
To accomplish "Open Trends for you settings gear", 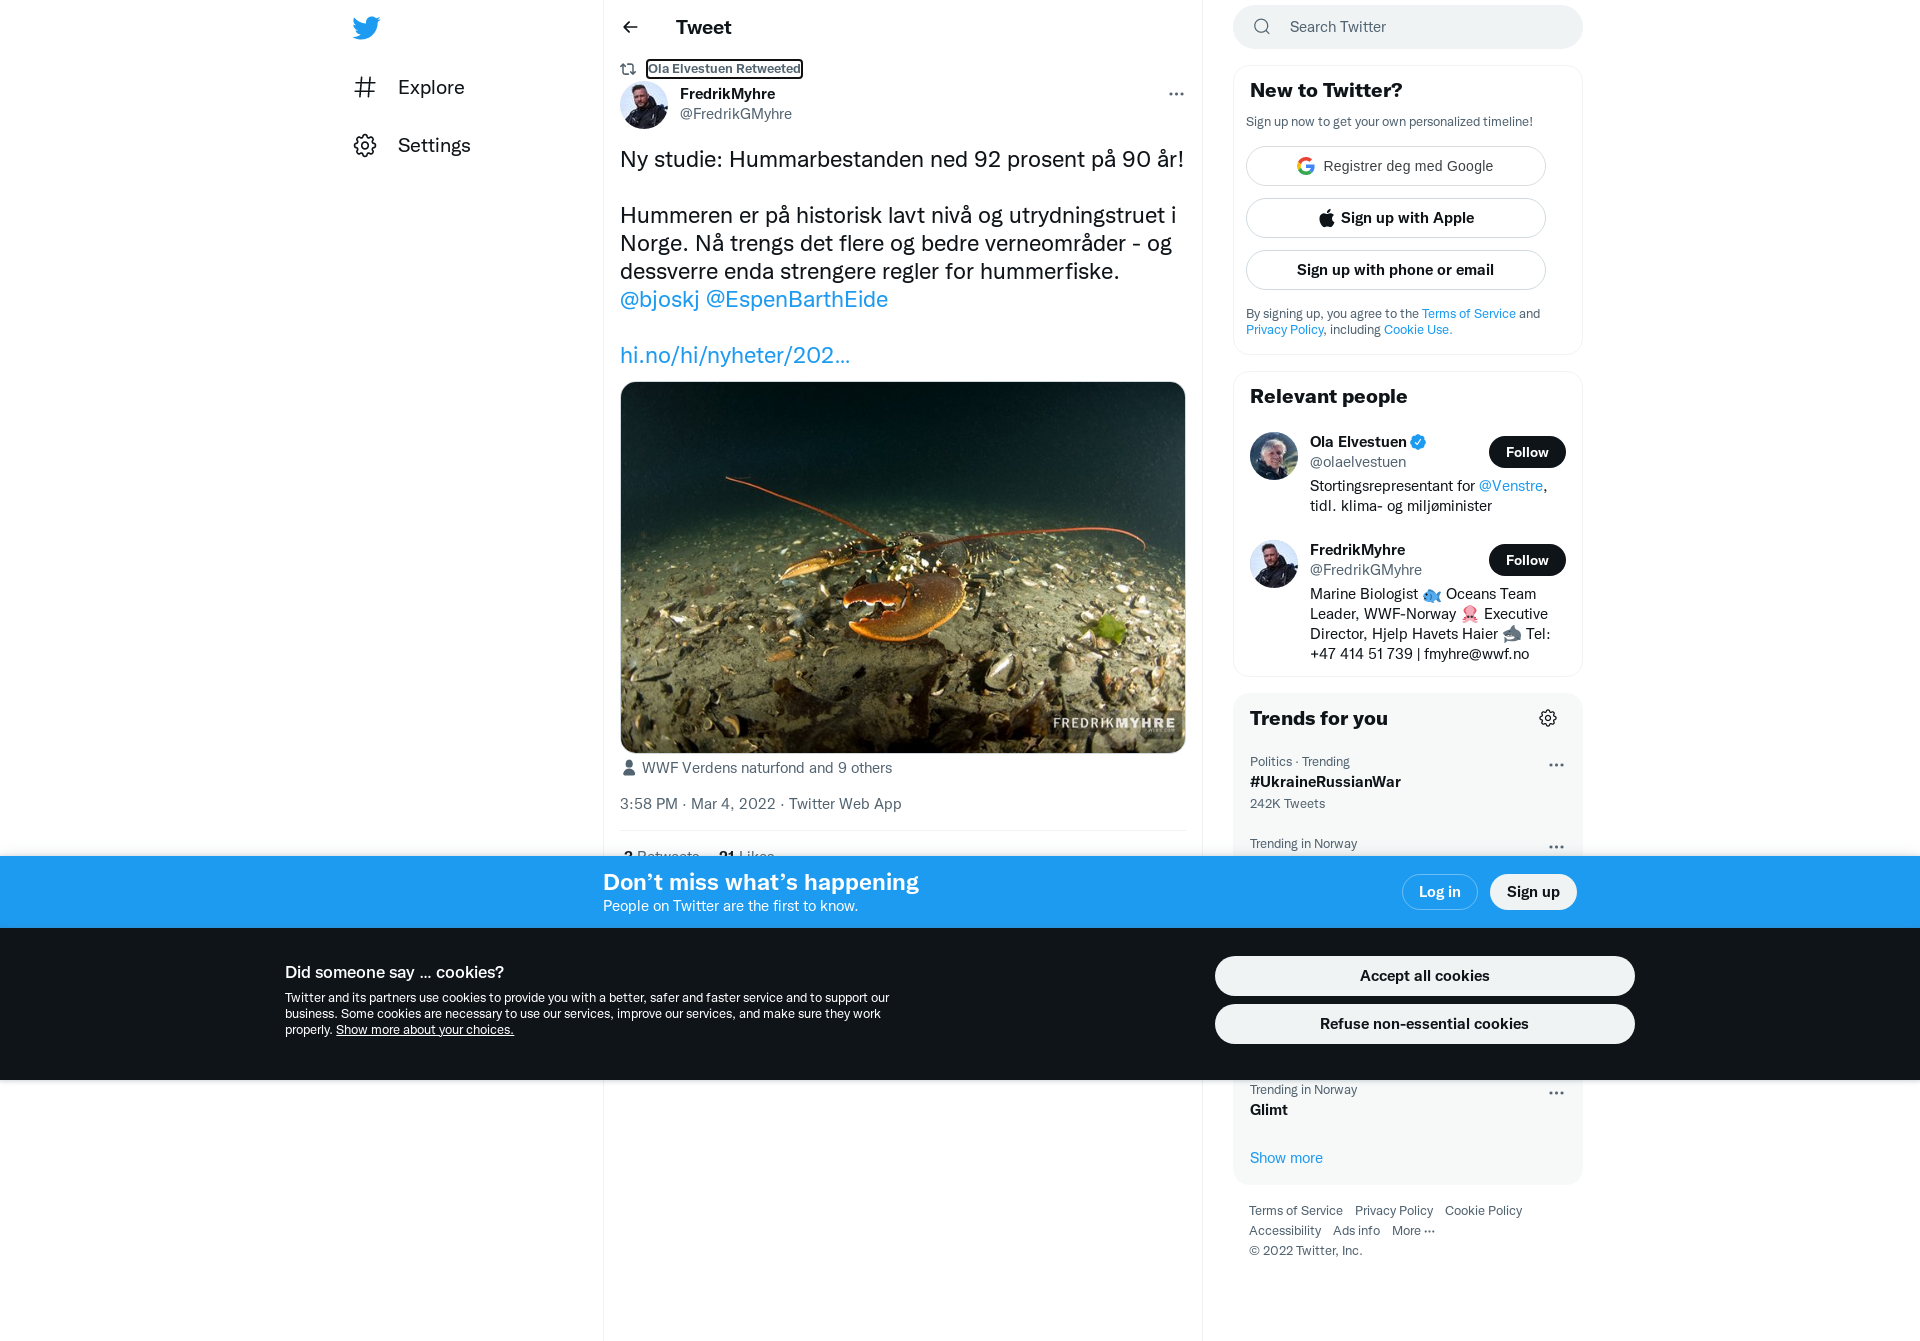I will point(1548,718).
